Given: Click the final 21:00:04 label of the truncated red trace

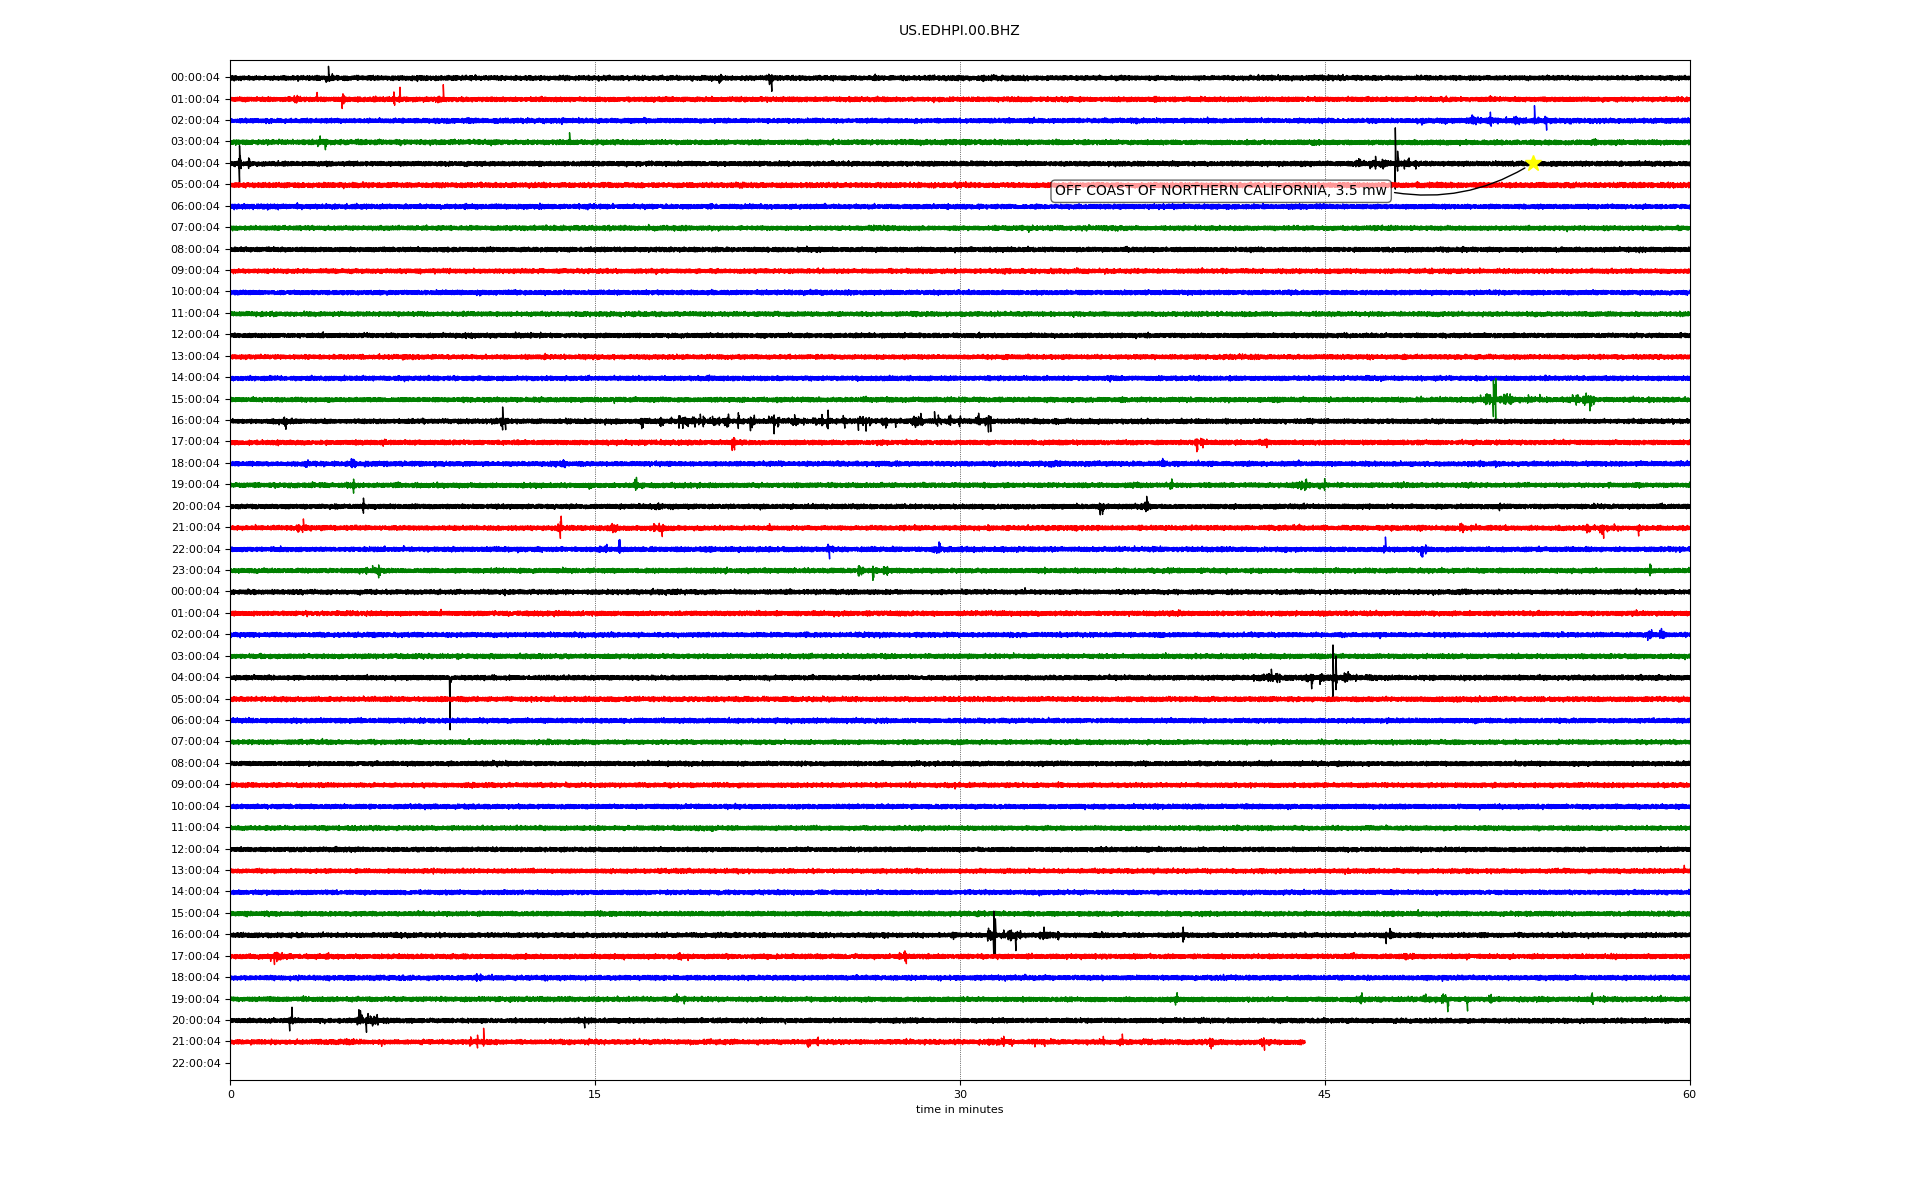Looking at the screenshot, I should (195, 1042).
